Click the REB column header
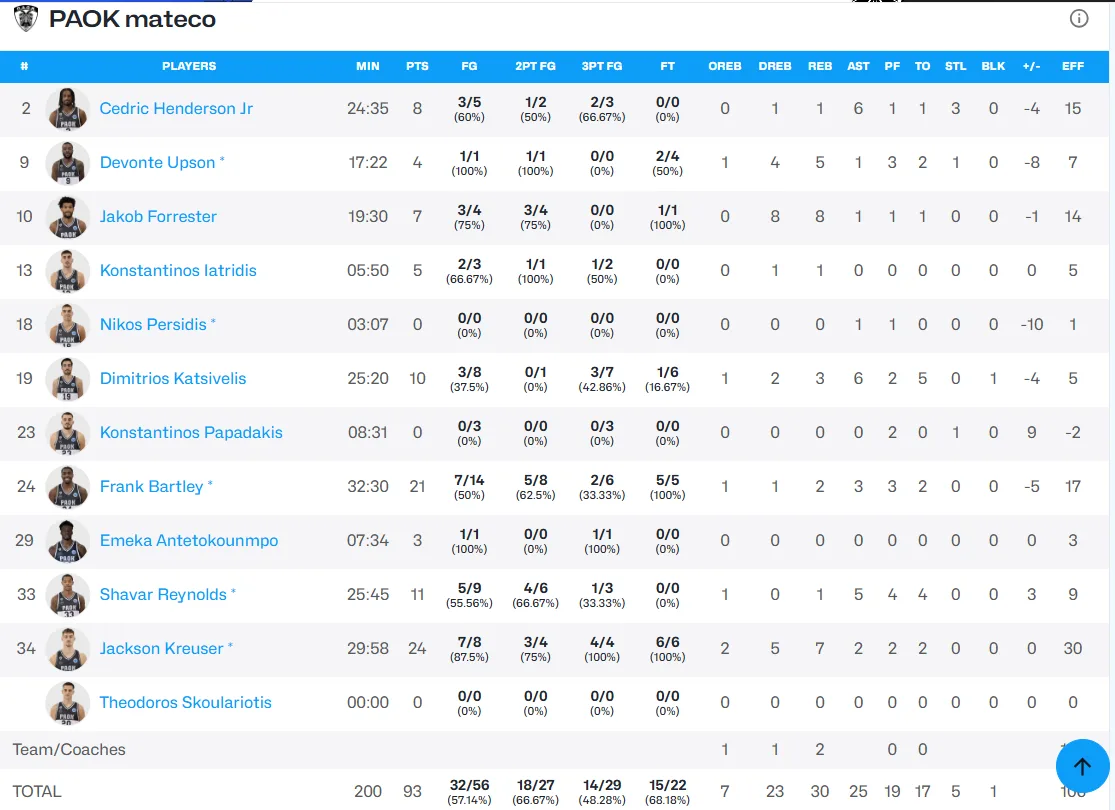1115x810 pixels. 820,66
